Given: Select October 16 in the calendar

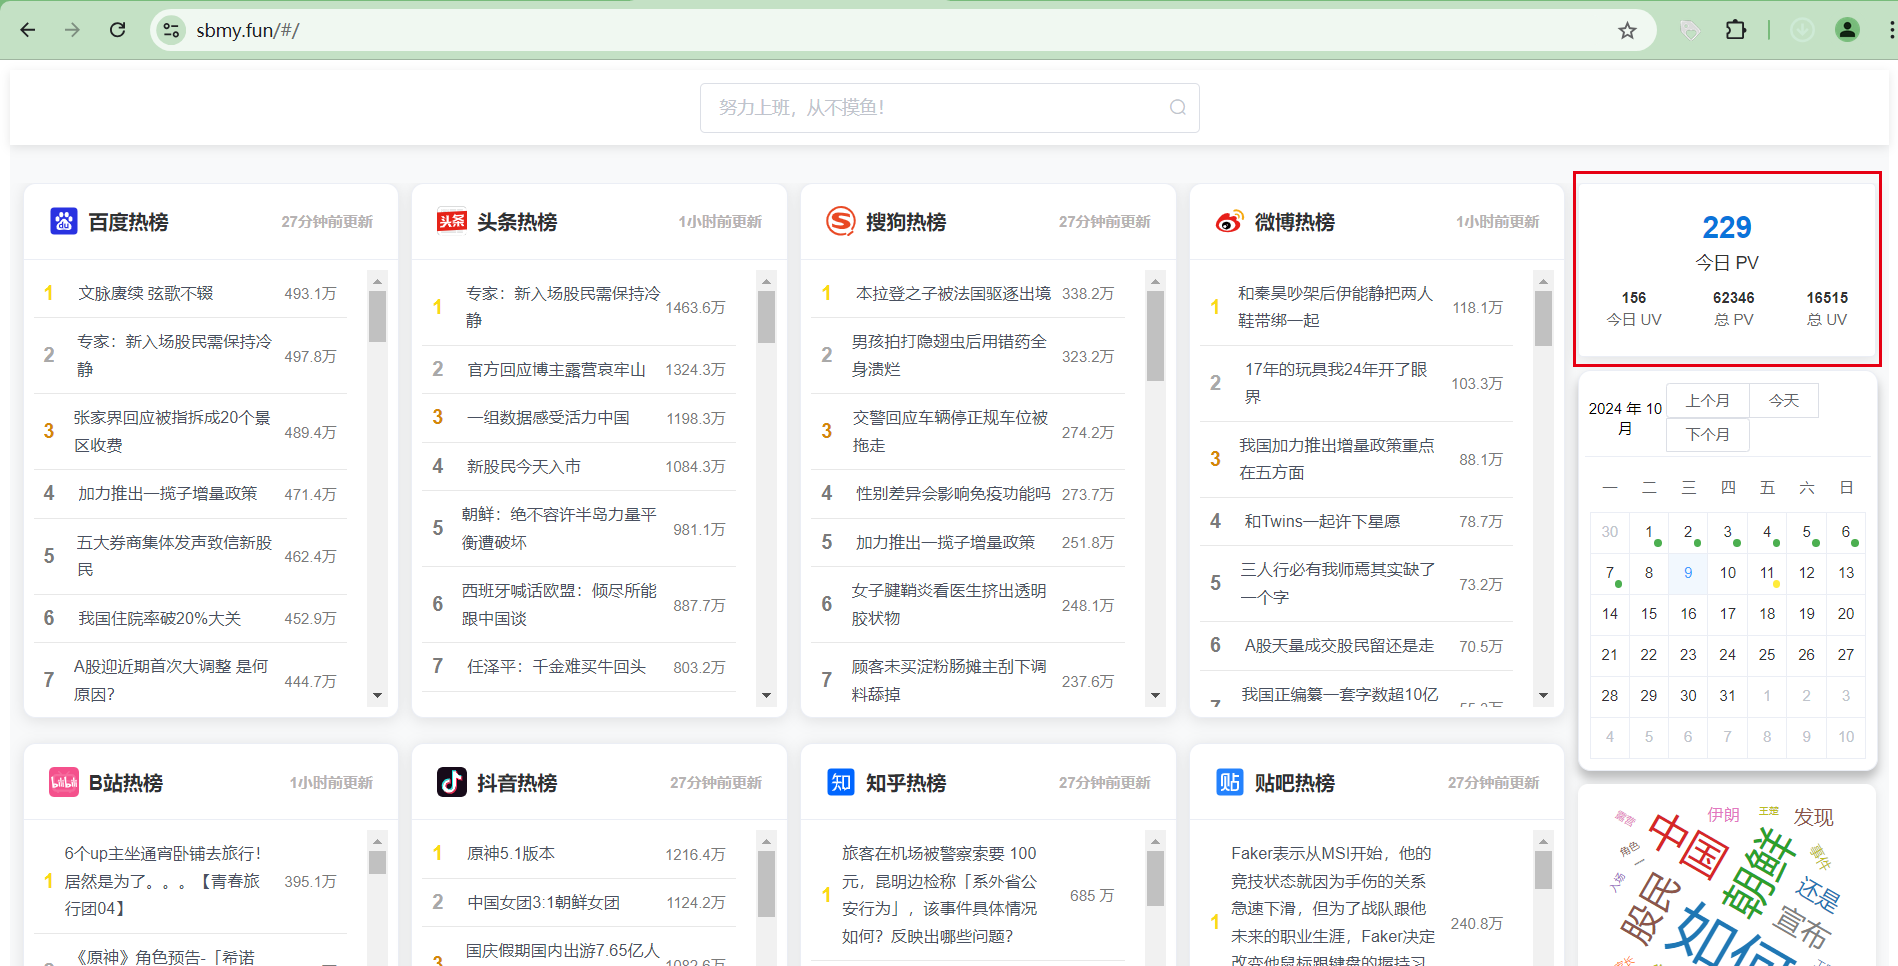Looking at the screenshot, I should [1688, 614].
